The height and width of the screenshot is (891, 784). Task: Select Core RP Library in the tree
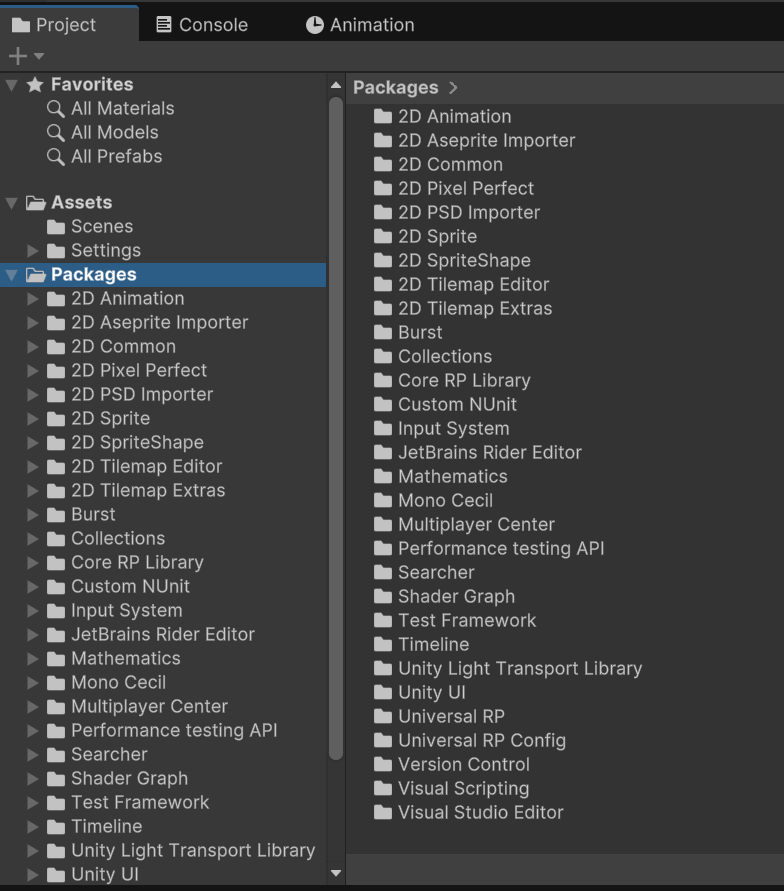tap(163, 563)
